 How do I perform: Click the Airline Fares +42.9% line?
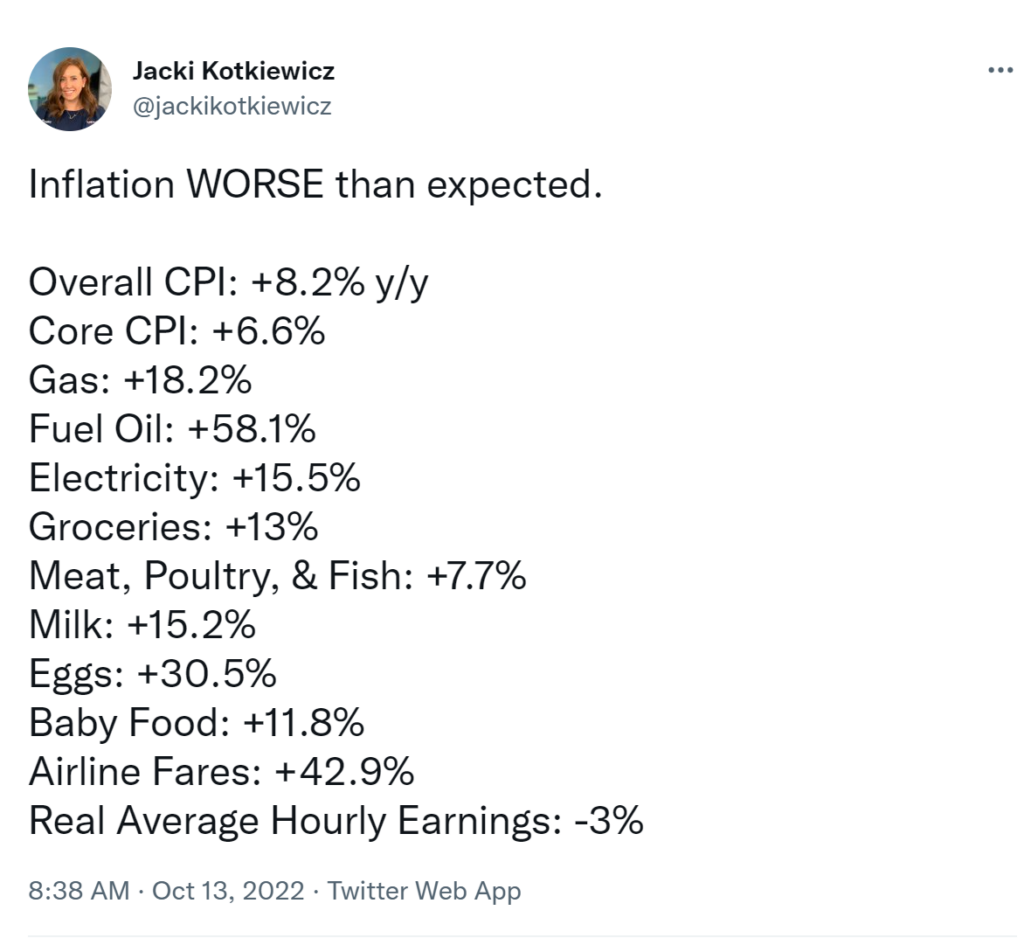click(x=221, y=771)
